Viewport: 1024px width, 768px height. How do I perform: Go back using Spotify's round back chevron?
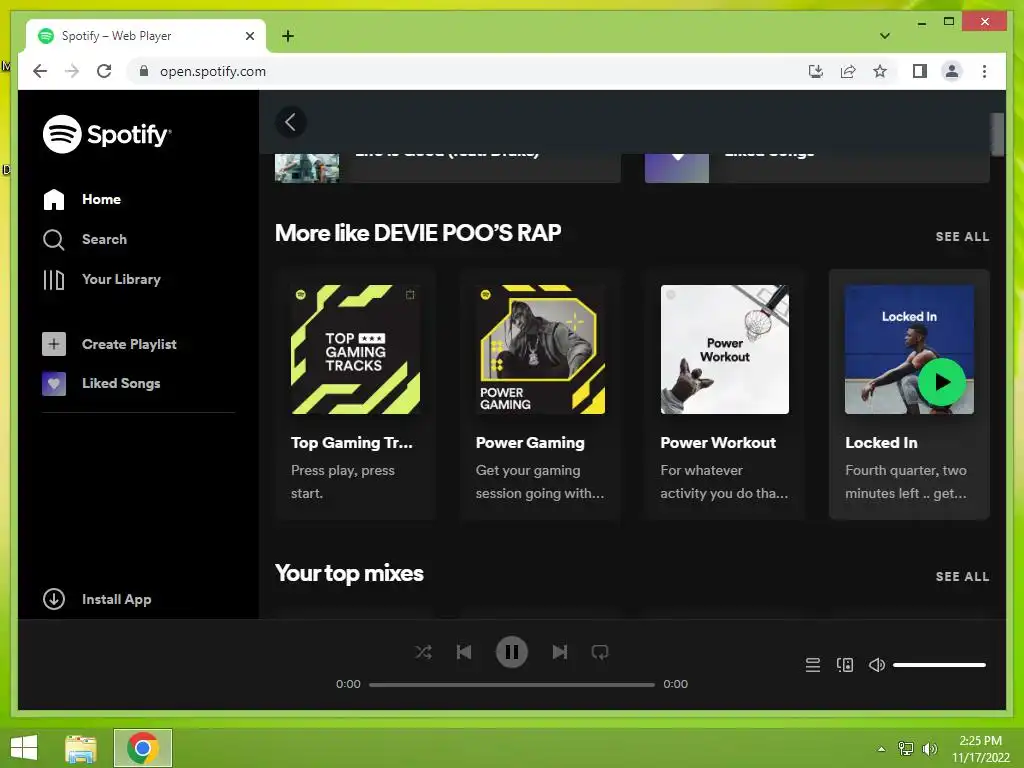tap(291, 122)
